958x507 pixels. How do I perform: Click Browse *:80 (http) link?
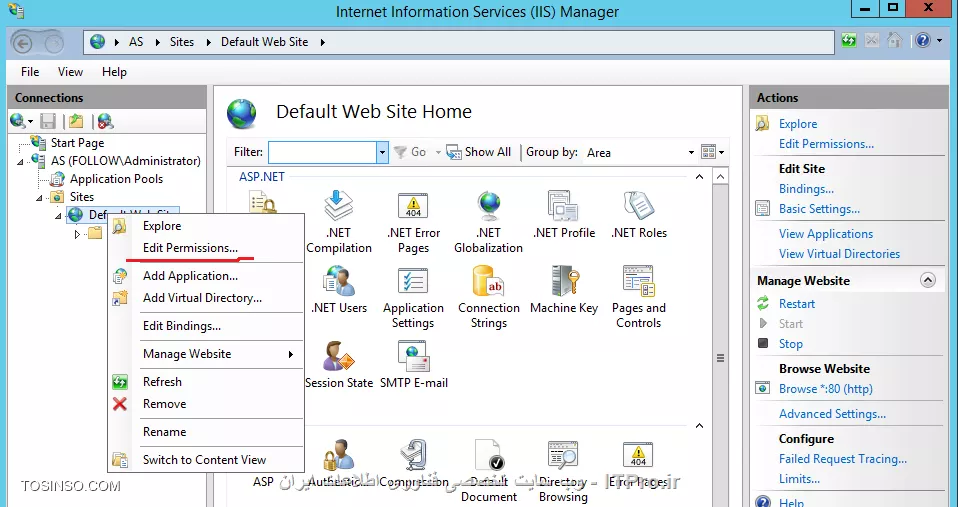825,388
